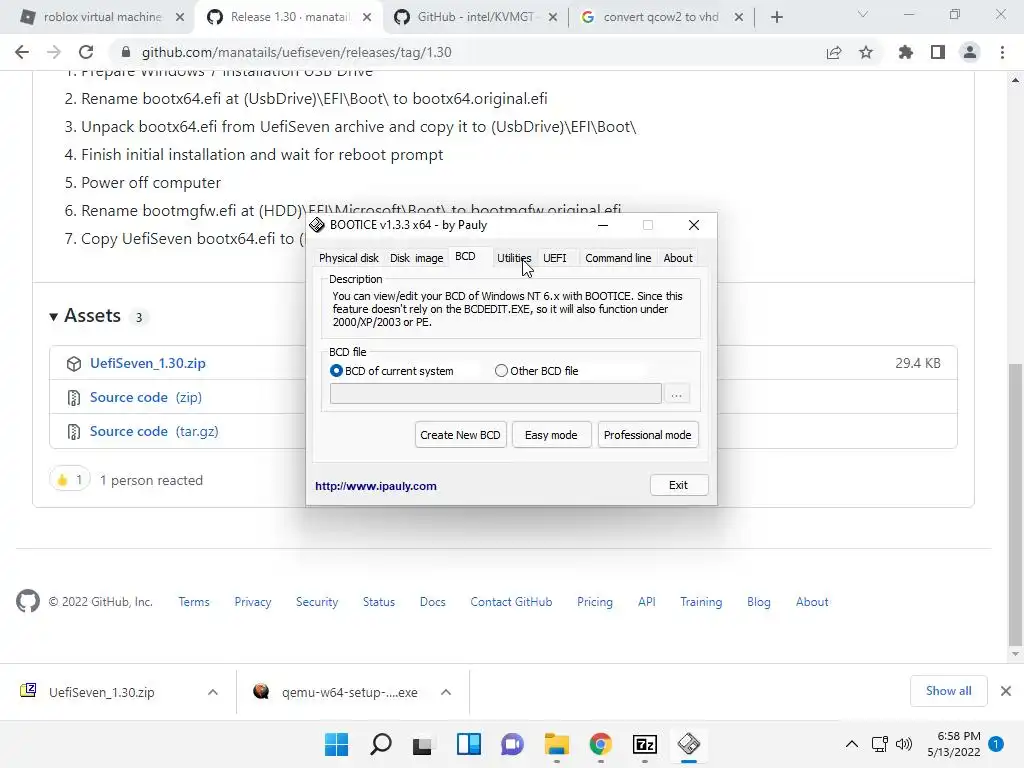The image size is (1024, 768).
Task: Download UefiSeven_1.30.zip asset link
Action: coord(148,364)
